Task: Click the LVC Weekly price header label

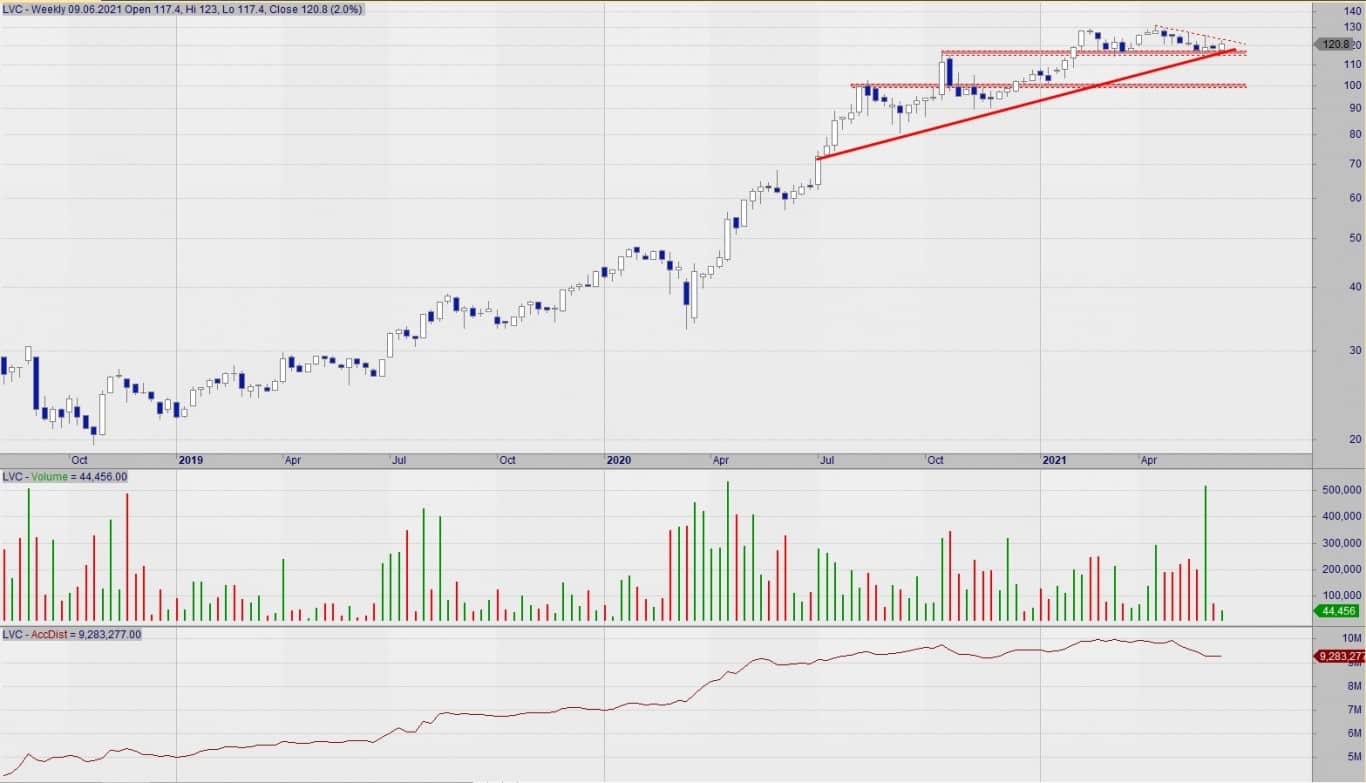Action: click(183, 9)
